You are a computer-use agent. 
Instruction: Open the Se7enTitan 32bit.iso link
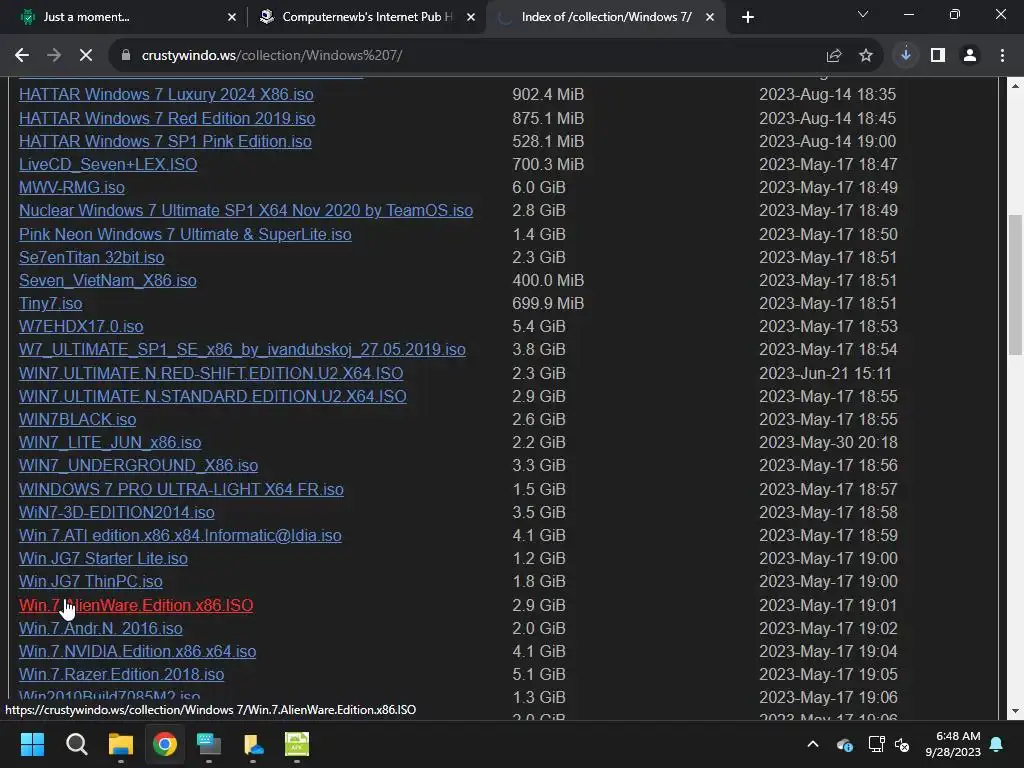(91, 257)
